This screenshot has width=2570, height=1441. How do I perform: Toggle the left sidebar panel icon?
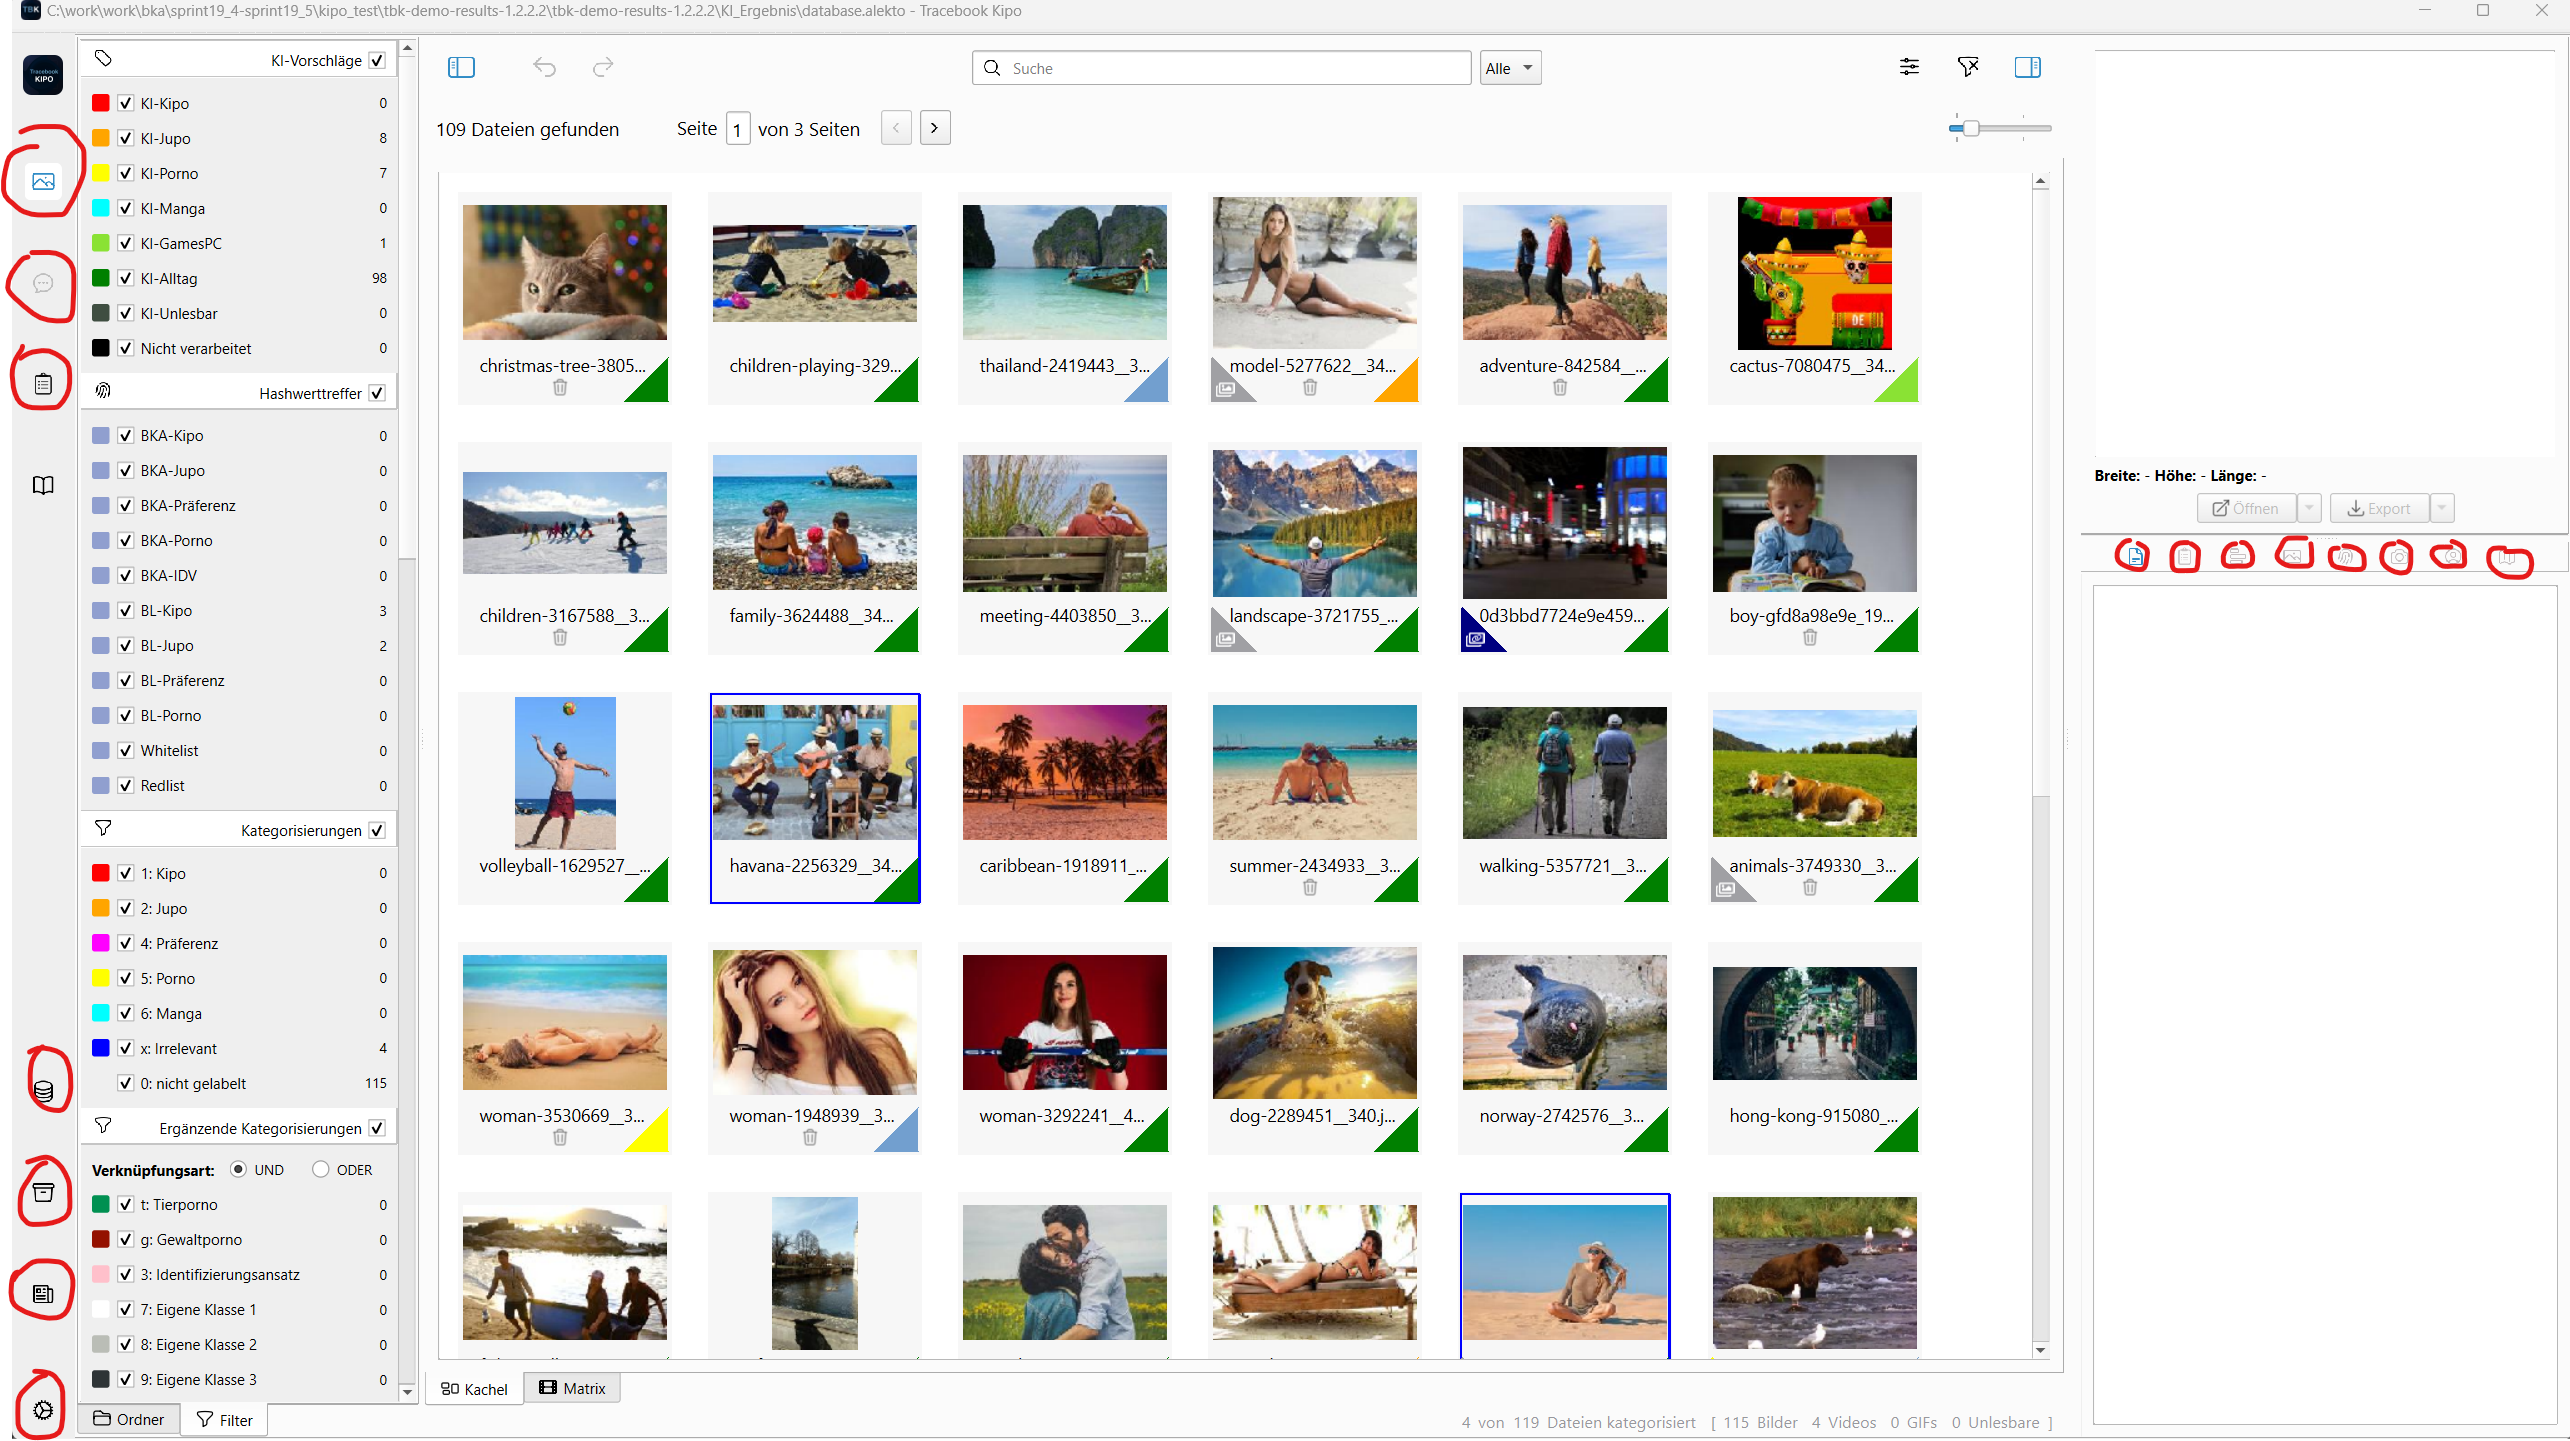(x=461, y=67)
